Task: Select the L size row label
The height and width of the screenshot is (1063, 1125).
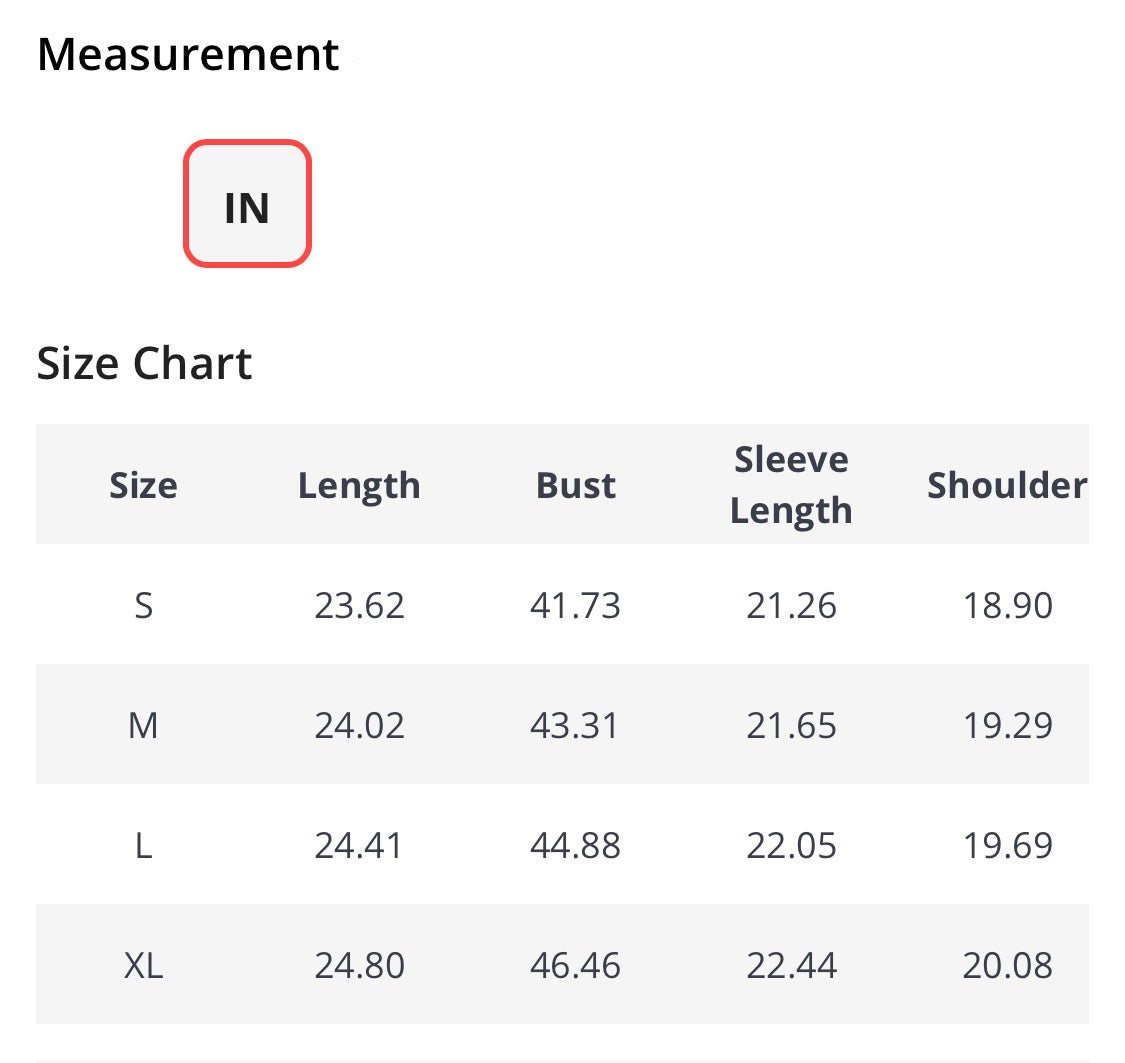Action: (143, 845)
